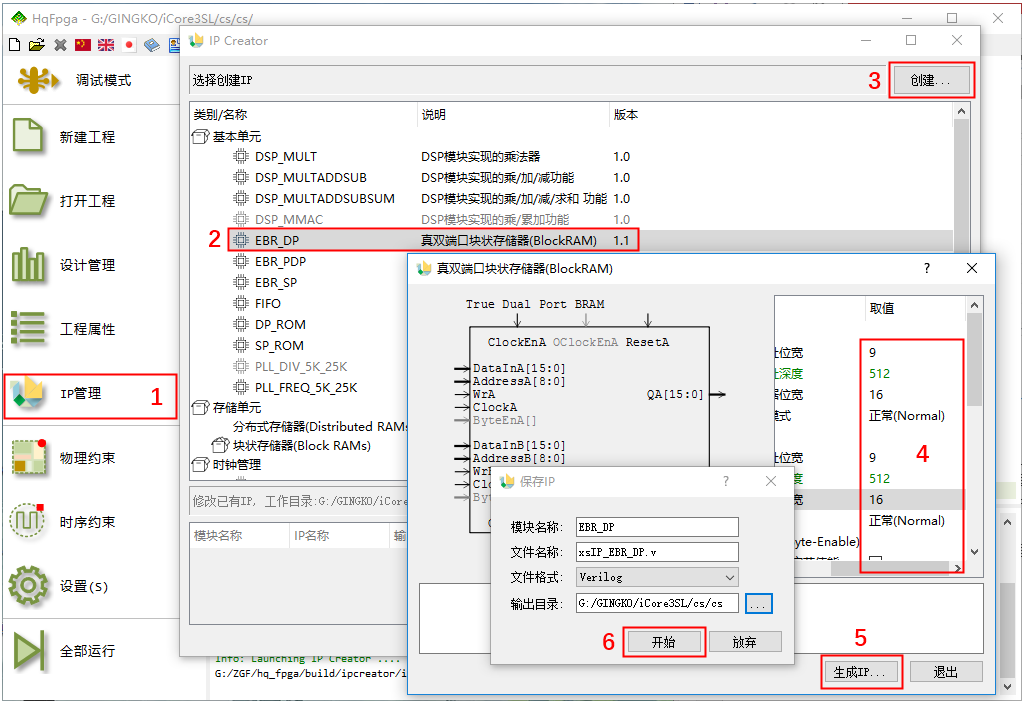This screenshot has height=703, width=1024.
Task: Click the parameter table vertical scrollbar down arrow
Action: [x=976, y=553]
